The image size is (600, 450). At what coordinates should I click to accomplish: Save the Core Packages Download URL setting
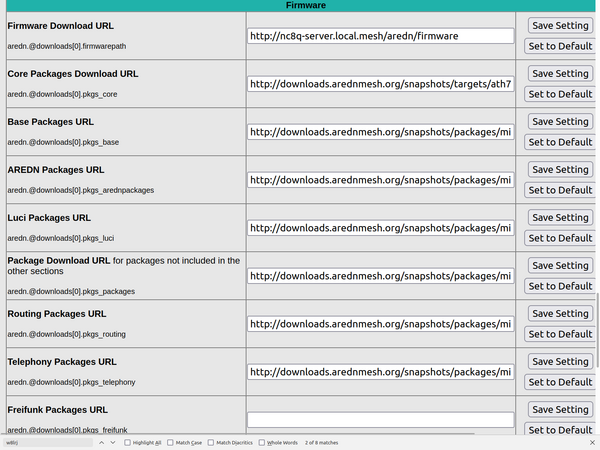(x=560, y=73)
